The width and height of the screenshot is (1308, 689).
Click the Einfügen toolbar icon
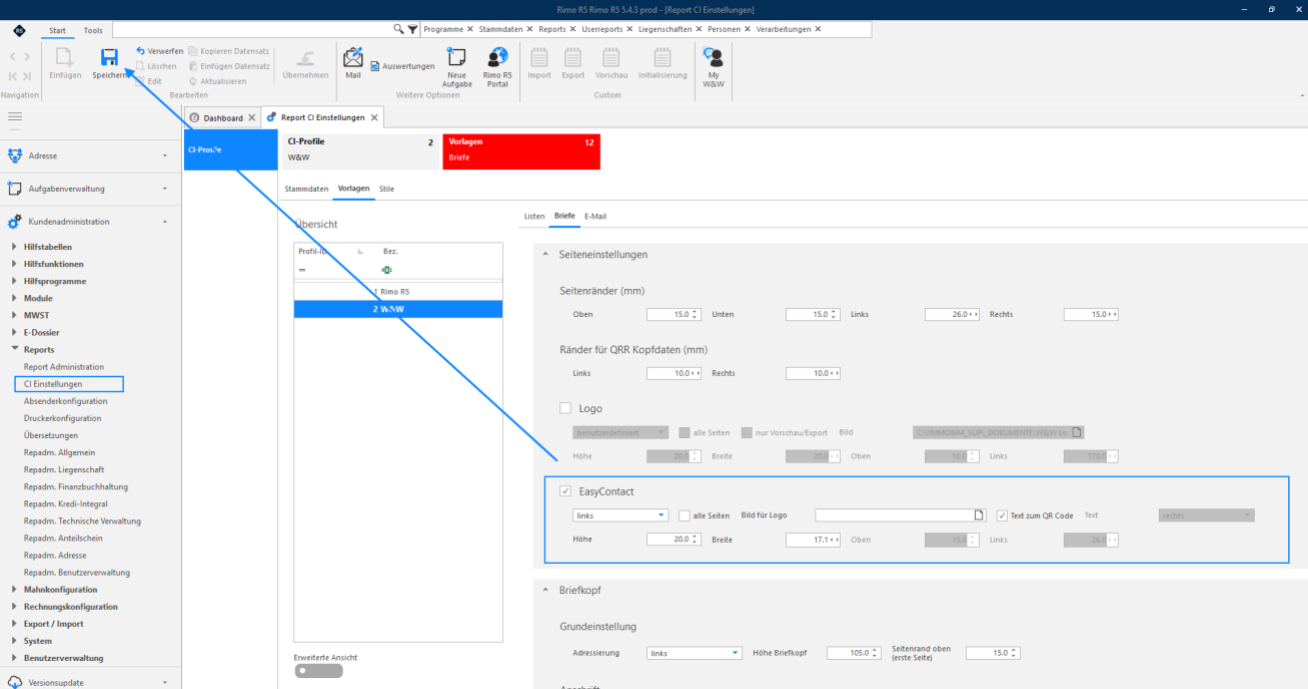click(65, 57)
